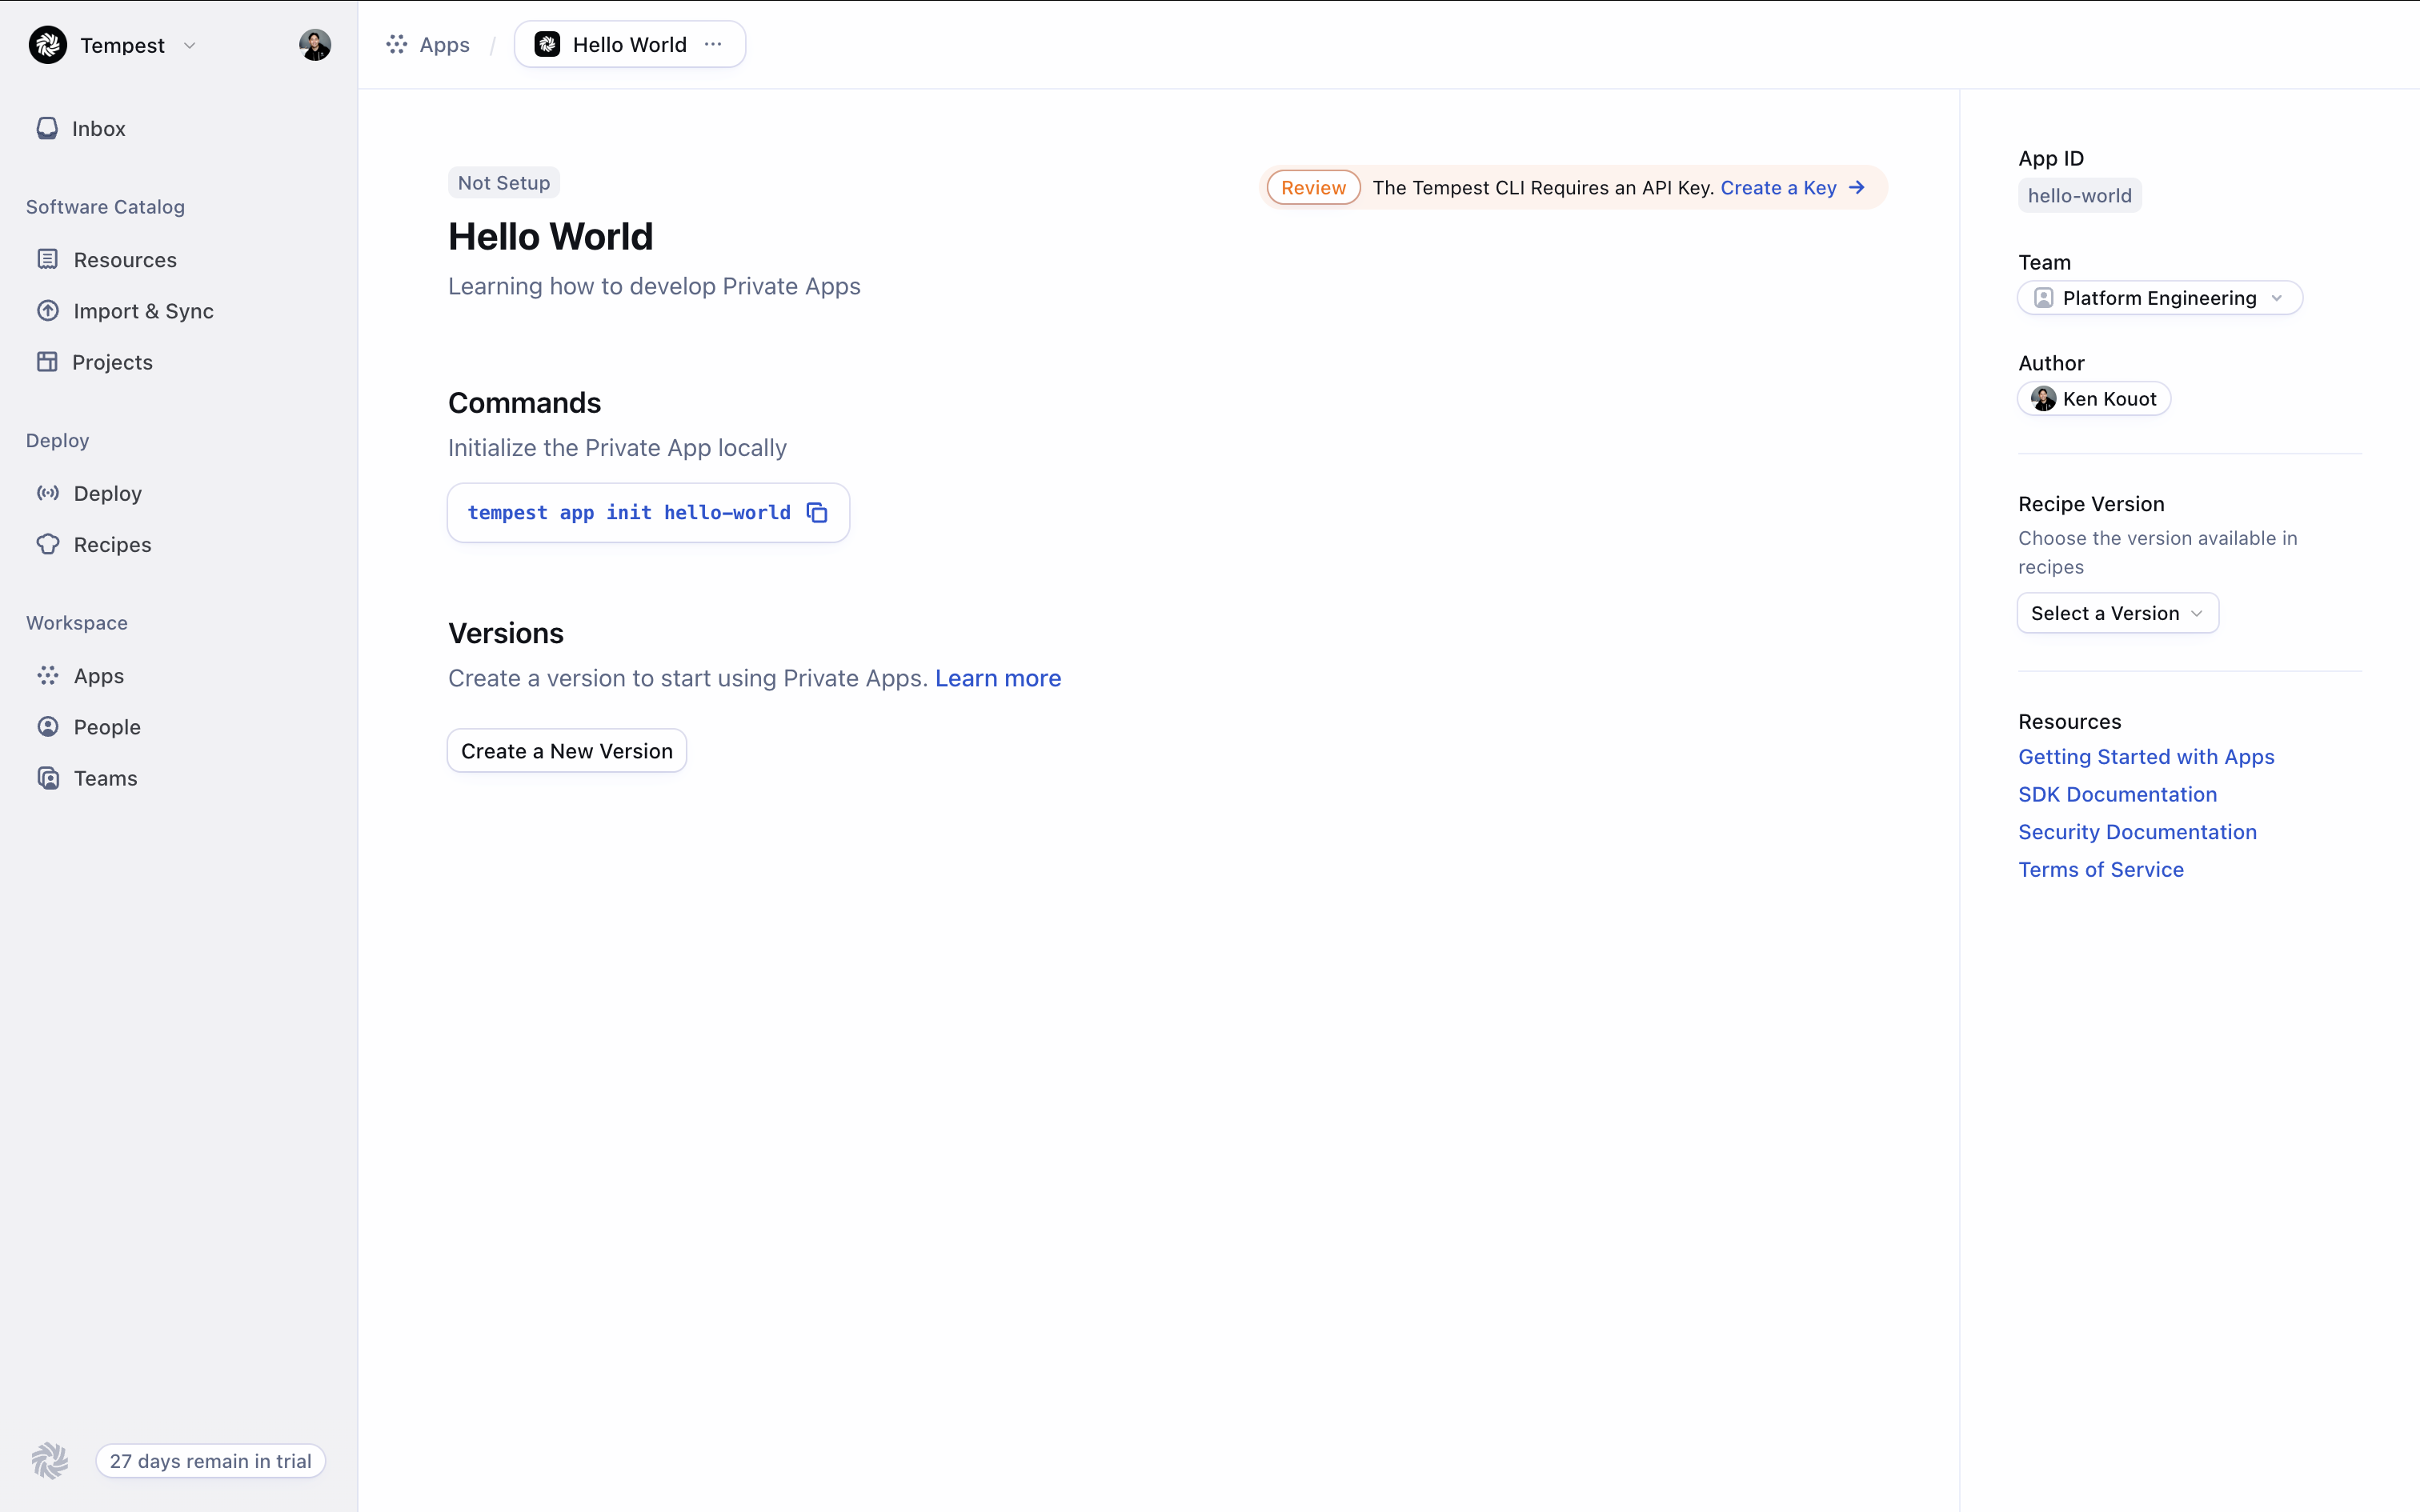Open SDK Documentation link
This screenshot has width=2420, height=1512.
pos(2117,794)
